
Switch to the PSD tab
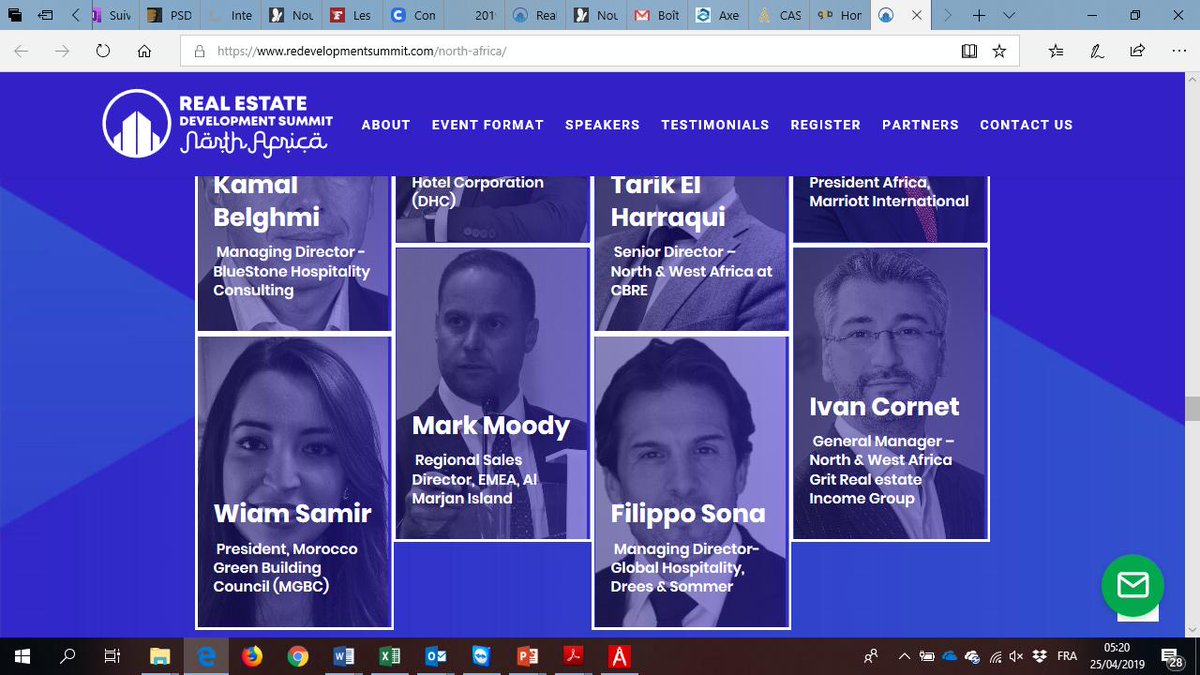(x=169, y=15)
